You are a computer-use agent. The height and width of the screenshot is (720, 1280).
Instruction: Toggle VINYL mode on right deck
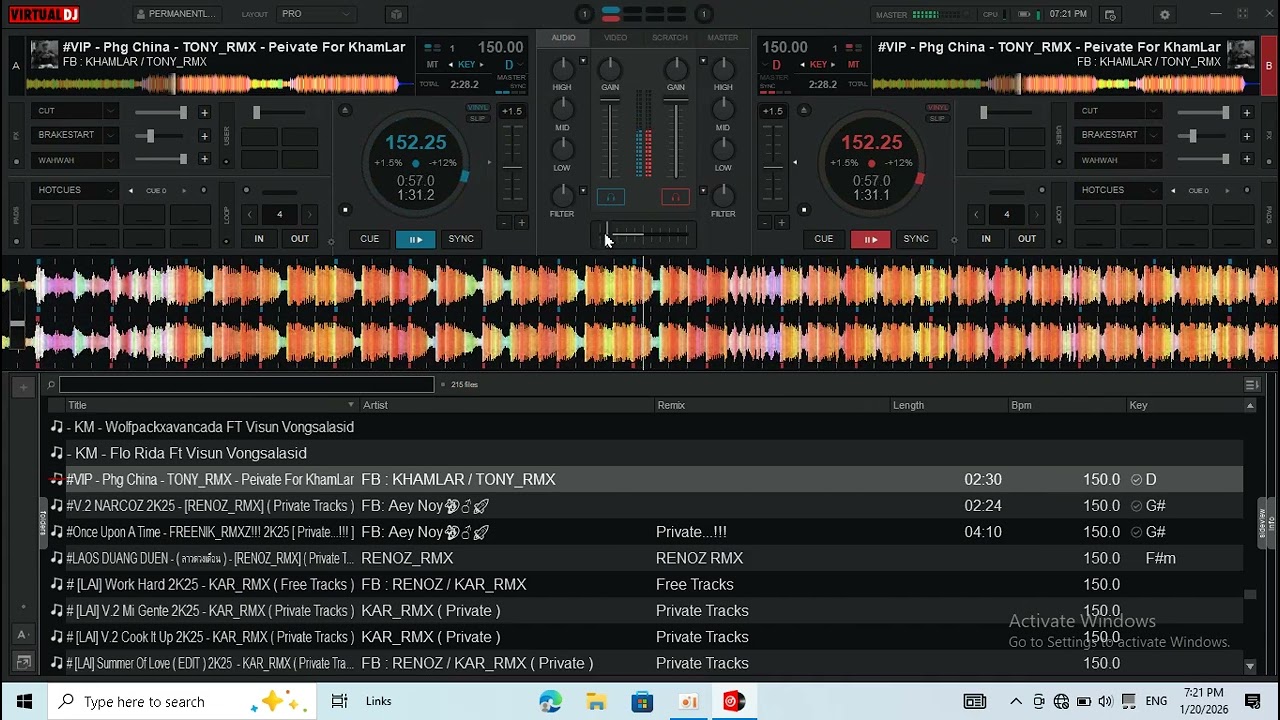(x=937, y=108)
